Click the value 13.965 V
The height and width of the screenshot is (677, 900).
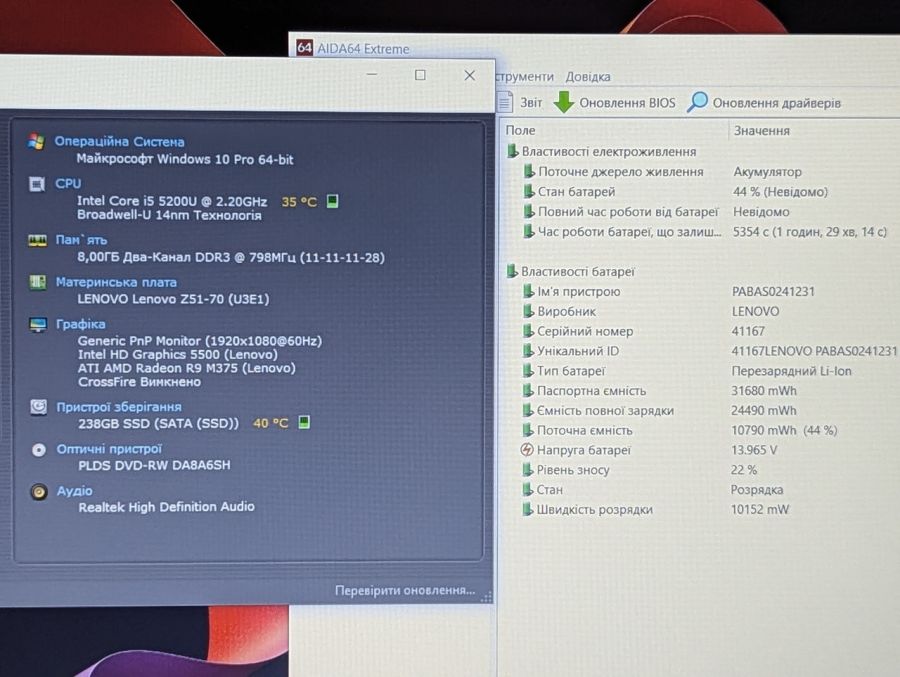pyautogui.click(x=754, y=450)
